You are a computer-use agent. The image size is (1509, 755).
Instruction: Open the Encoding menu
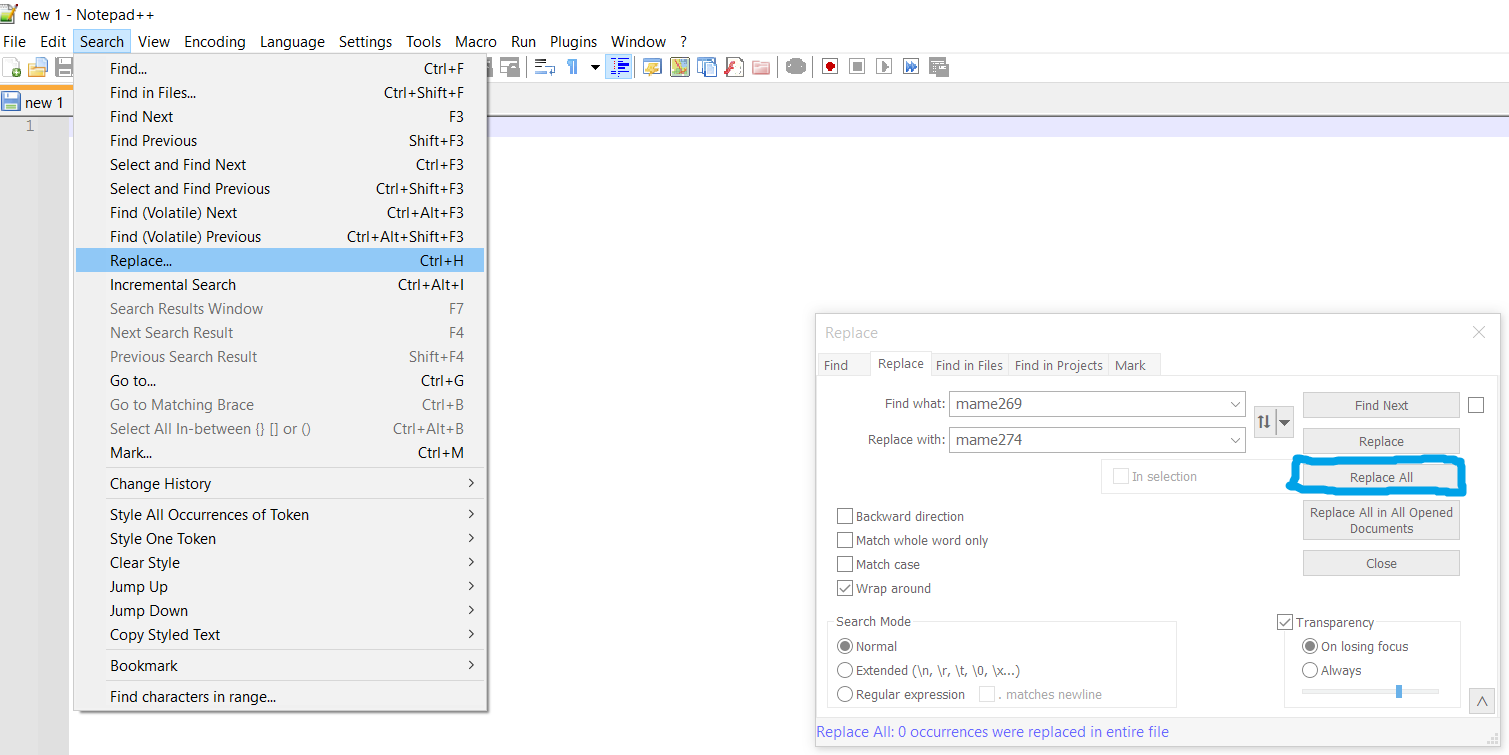pos(215,42)
